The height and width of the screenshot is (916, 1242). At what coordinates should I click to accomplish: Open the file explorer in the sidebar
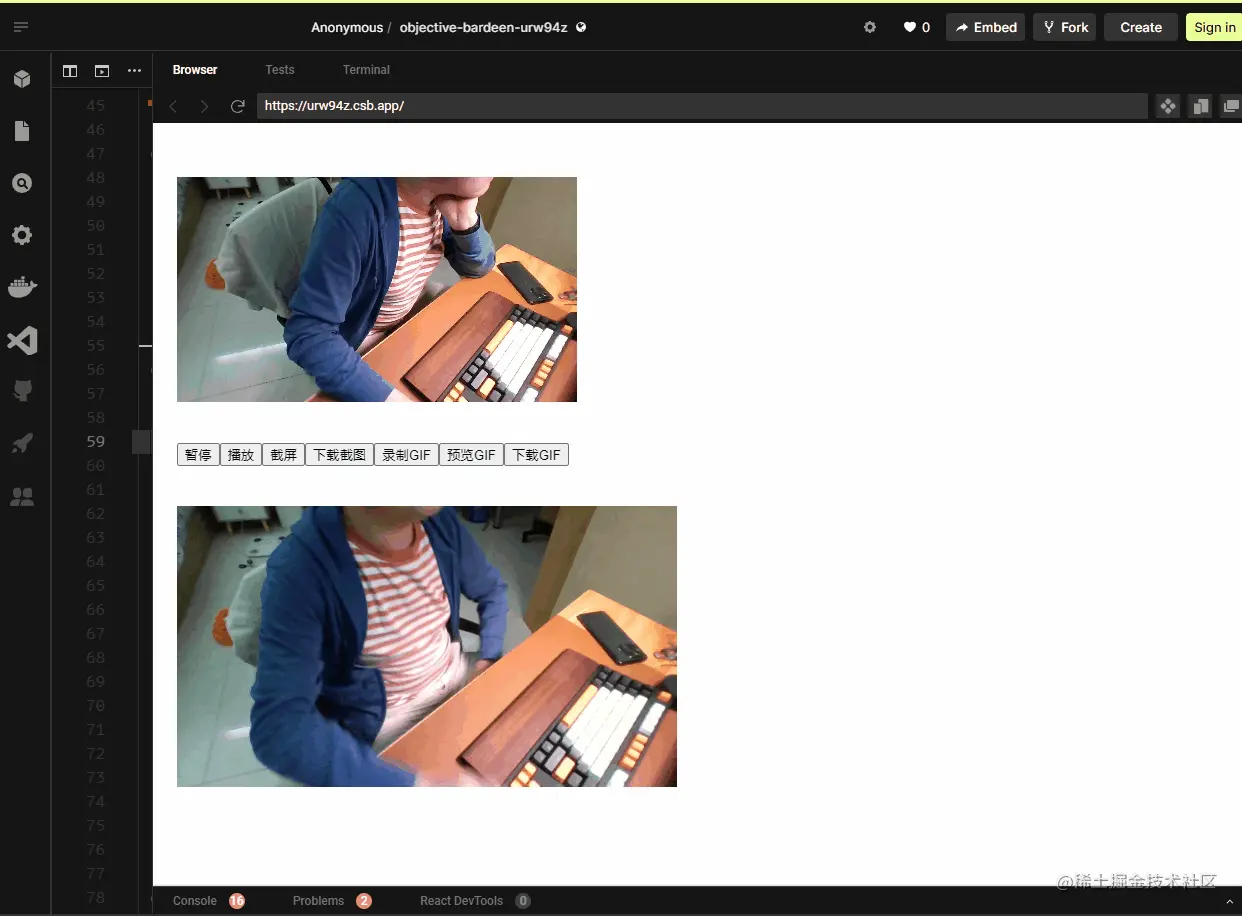click(x=22, y=131)
